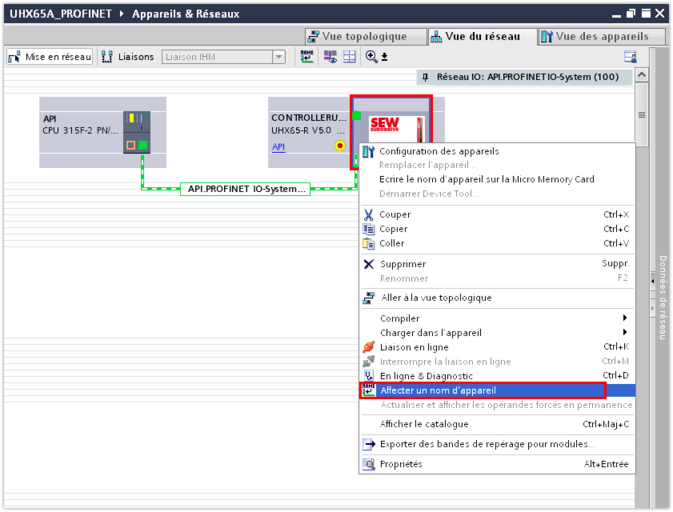Click the scroll up arrow of network view
This screenshot has height=512, width=673.
coord(641,76)
